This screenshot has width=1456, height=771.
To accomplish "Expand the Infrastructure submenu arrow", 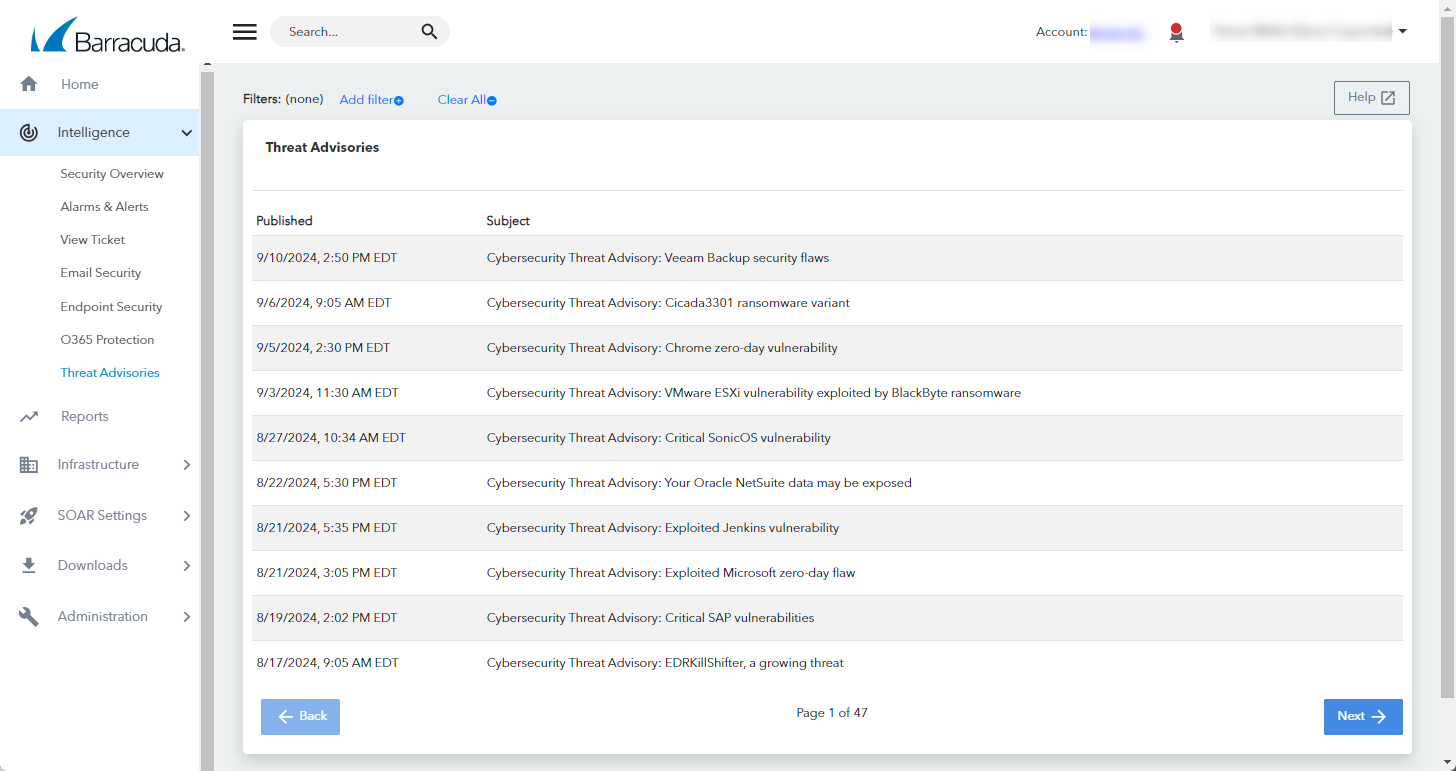I will pyautogui.click(x=187, y=464).
